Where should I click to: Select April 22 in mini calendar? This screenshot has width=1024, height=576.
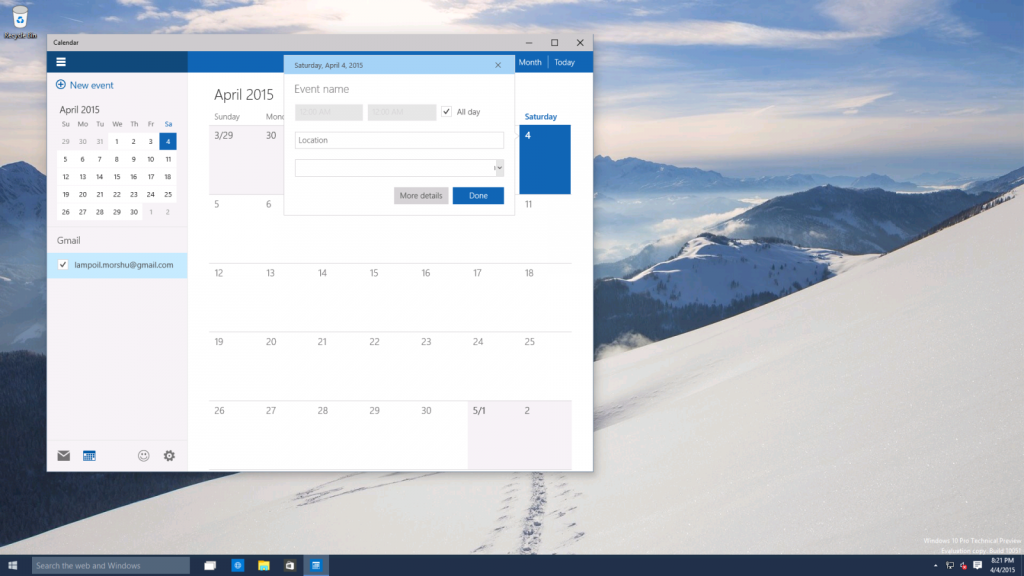point(116,194)
